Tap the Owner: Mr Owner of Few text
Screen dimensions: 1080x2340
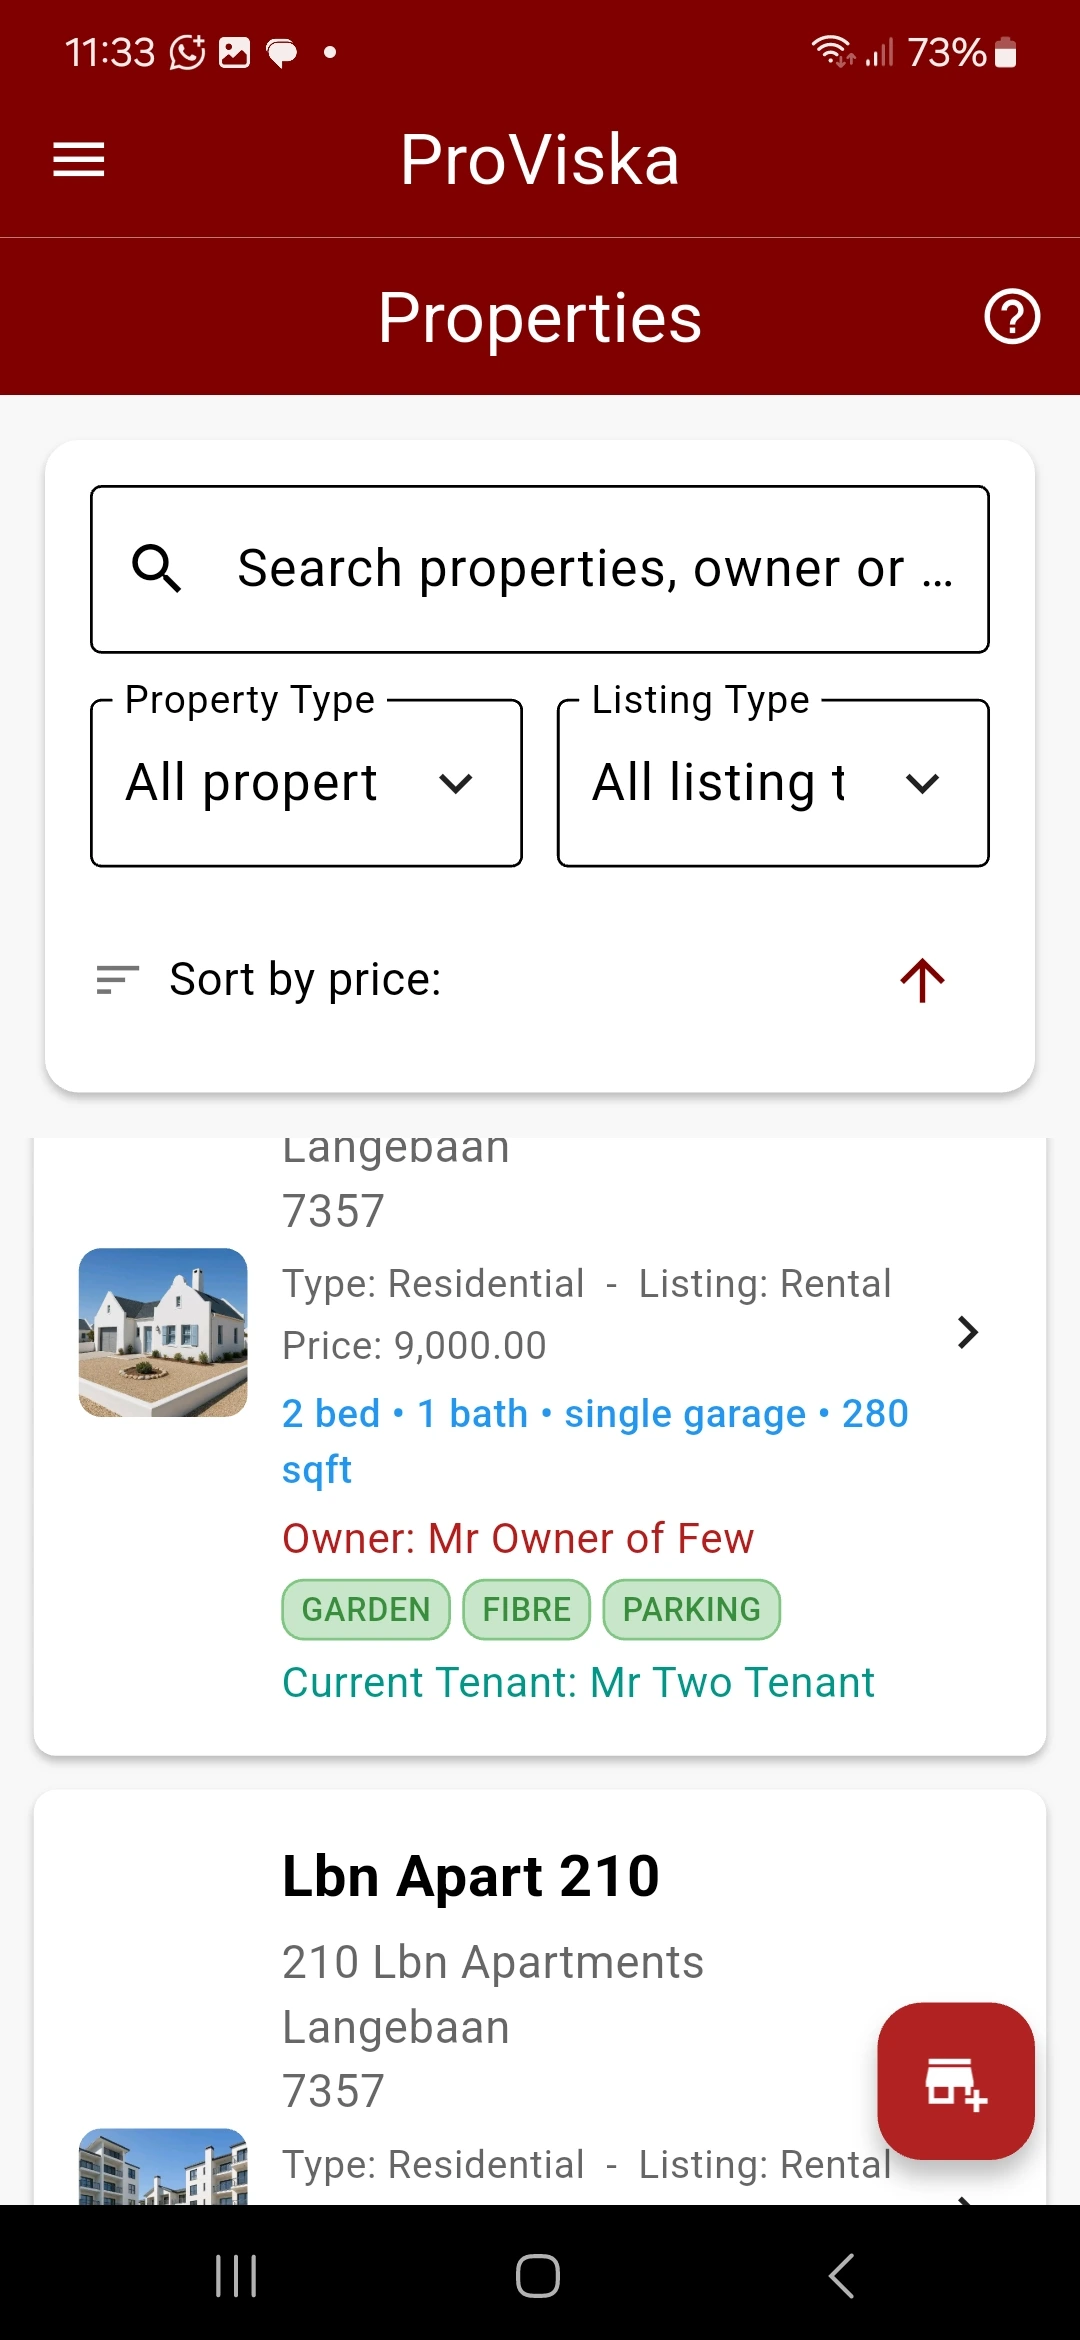pyautogui.click(x=518, y=1539)
